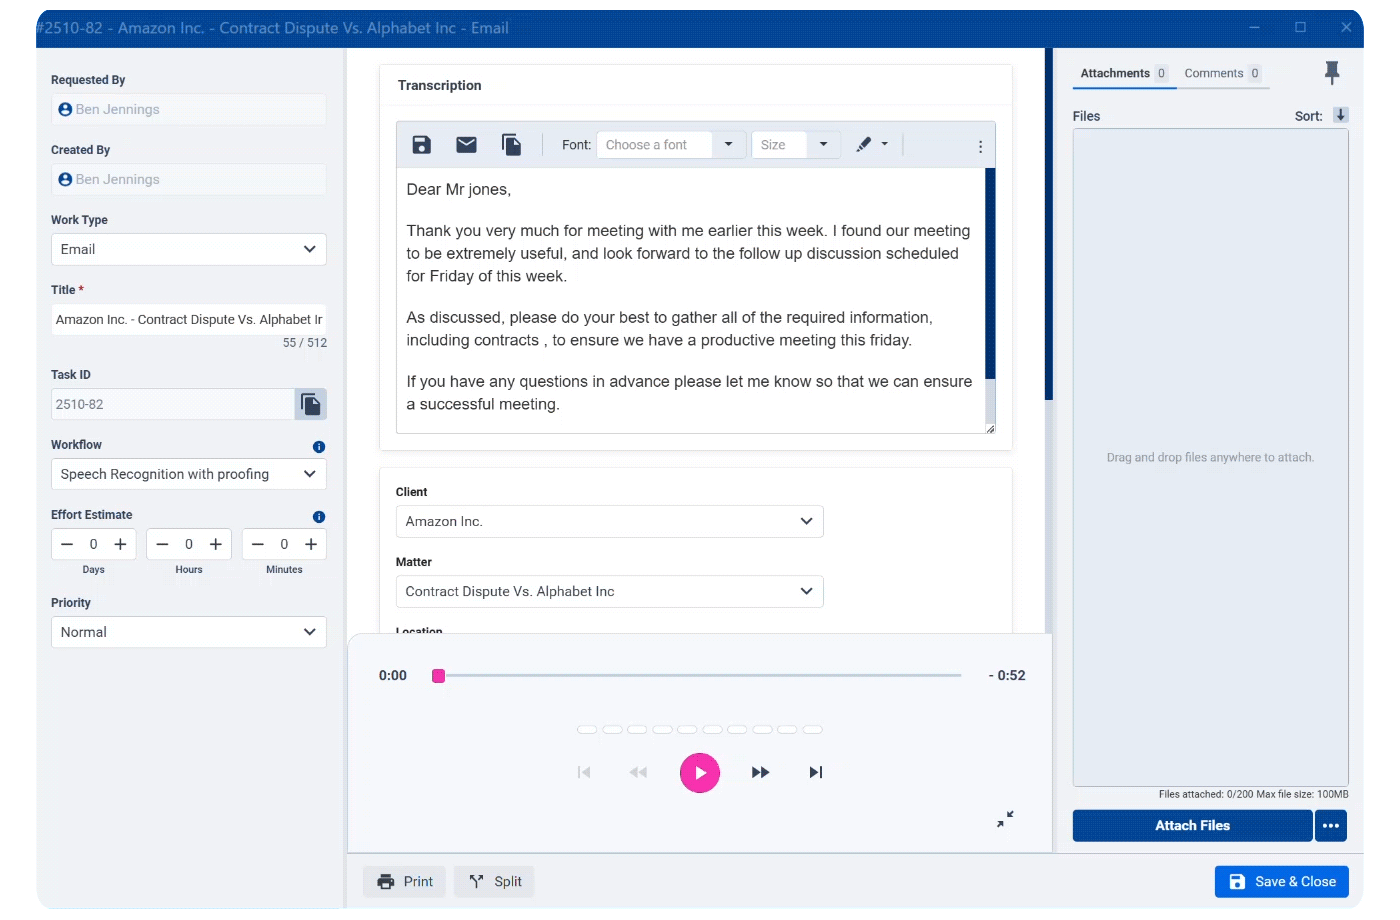Expand the Matter dropdown
The height and width of the screenshot is (920, 1400).
point(610,592)
